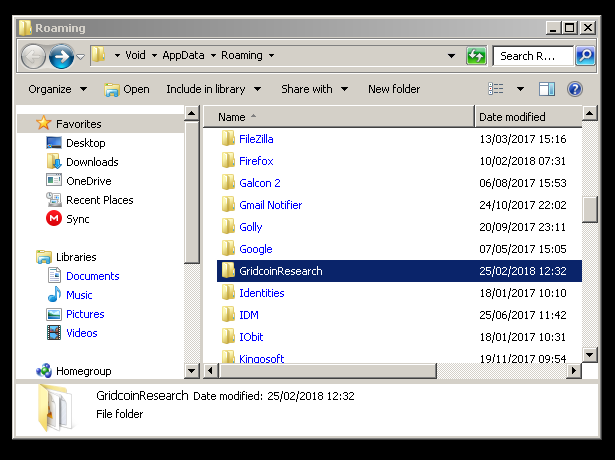Open the Organize menu
The image size is (615, 460).
click(x=57, y=89)
